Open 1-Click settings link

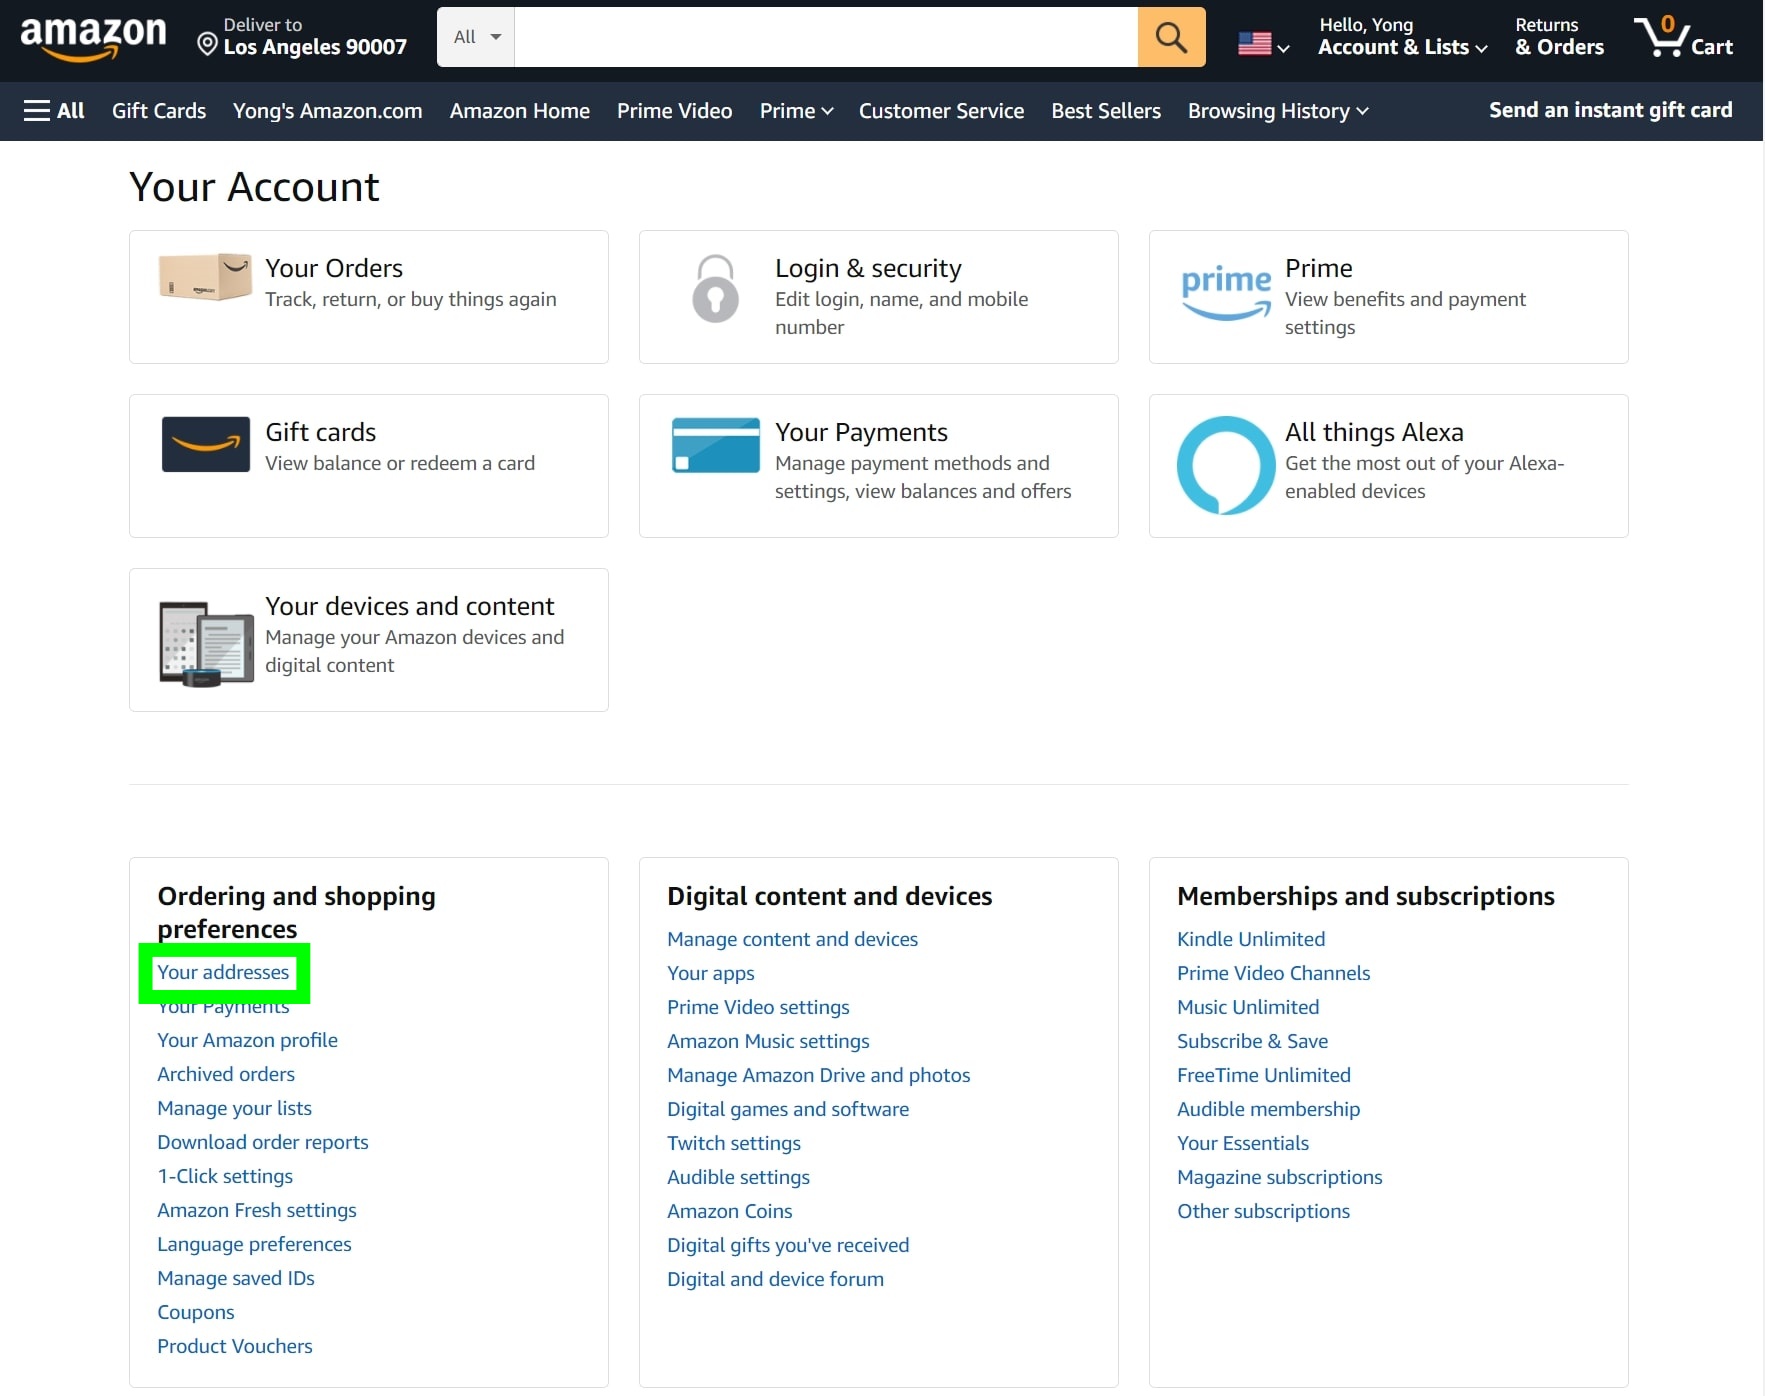click(x=225, y=1176)
